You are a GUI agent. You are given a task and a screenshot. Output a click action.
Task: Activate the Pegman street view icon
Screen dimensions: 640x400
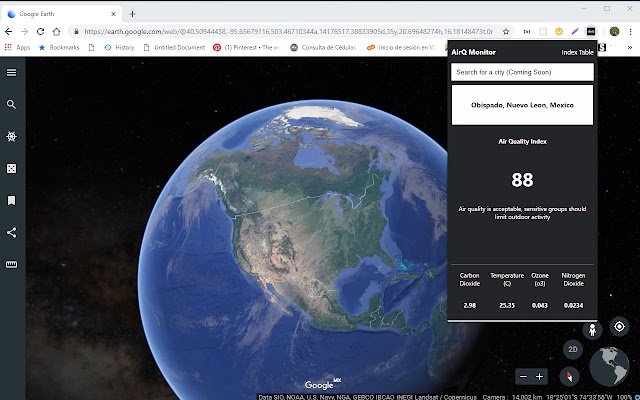pyautogui.click(x=592, y=330)
